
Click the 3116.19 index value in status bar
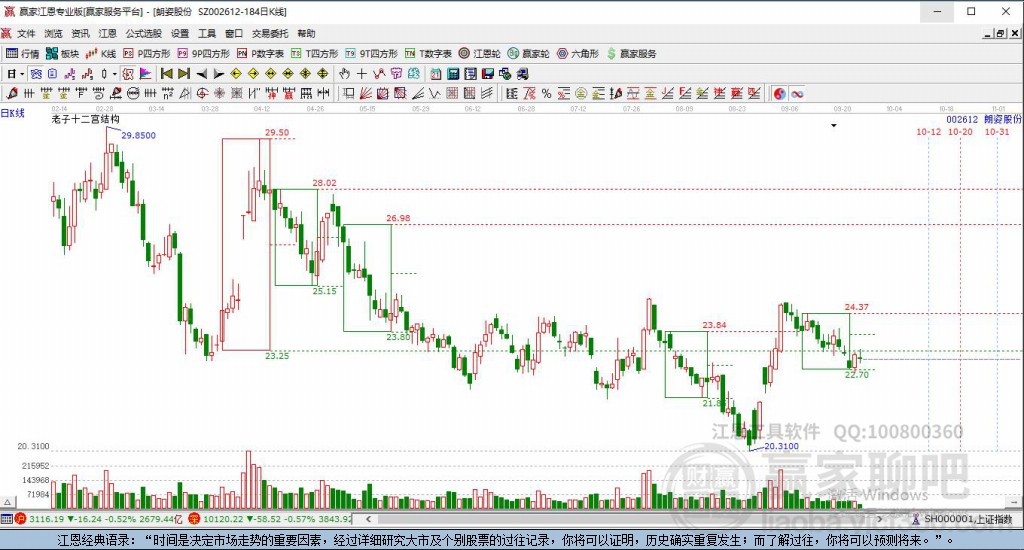click(x=46, y=519)
